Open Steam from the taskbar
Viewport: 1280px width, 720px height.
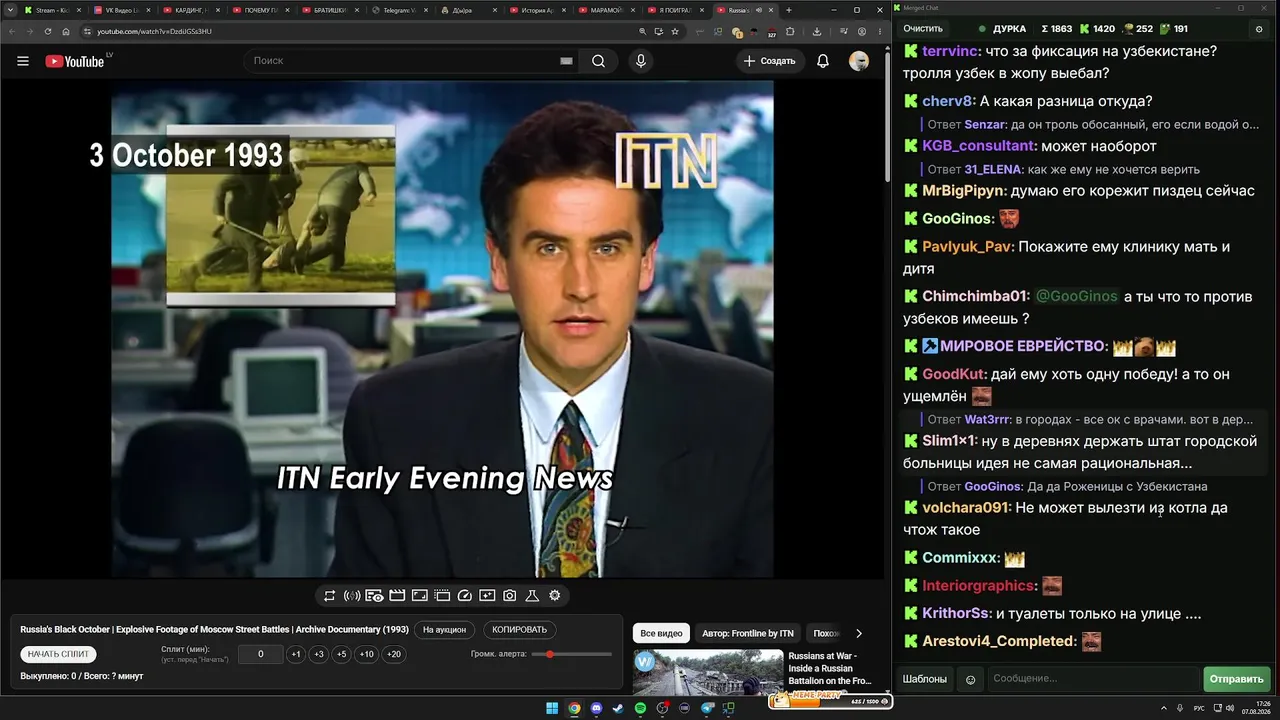click(x=618, y=709)
